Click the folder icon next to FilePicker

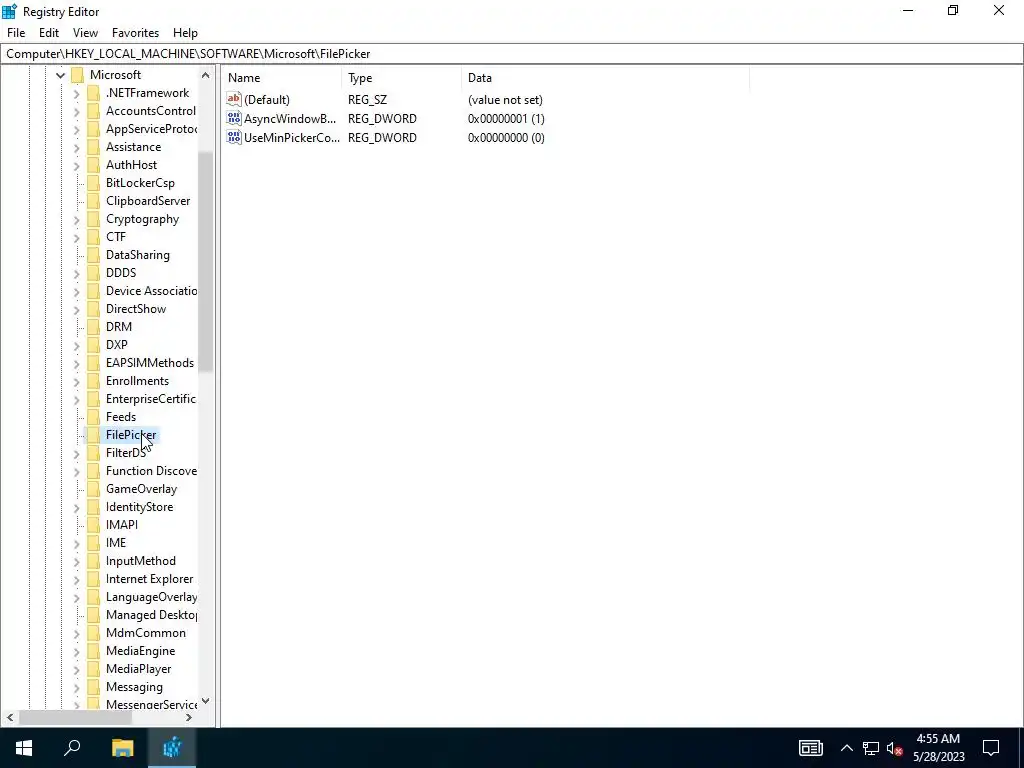tap(93, 435)
